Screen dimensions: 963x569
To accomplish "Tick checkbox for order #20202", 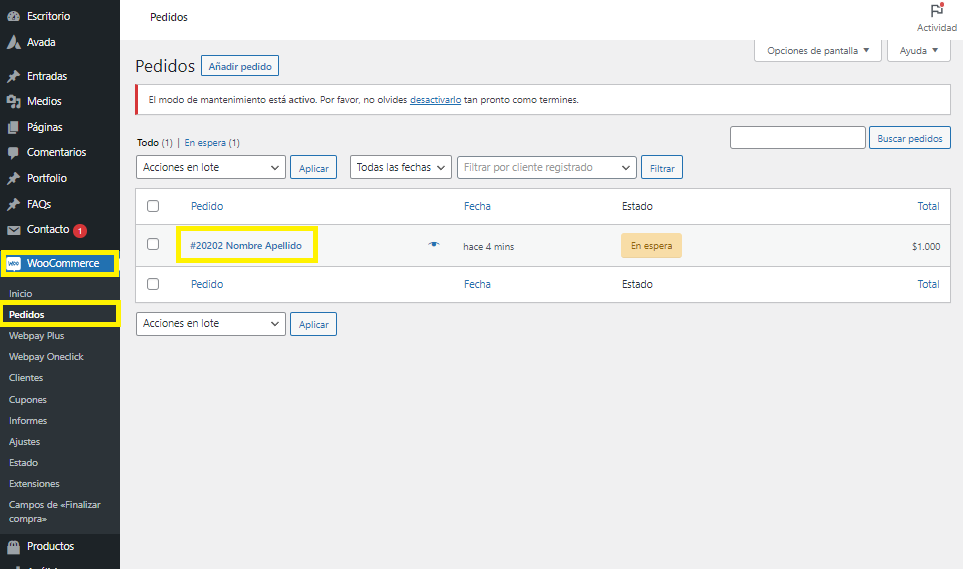I will [153, 245].
